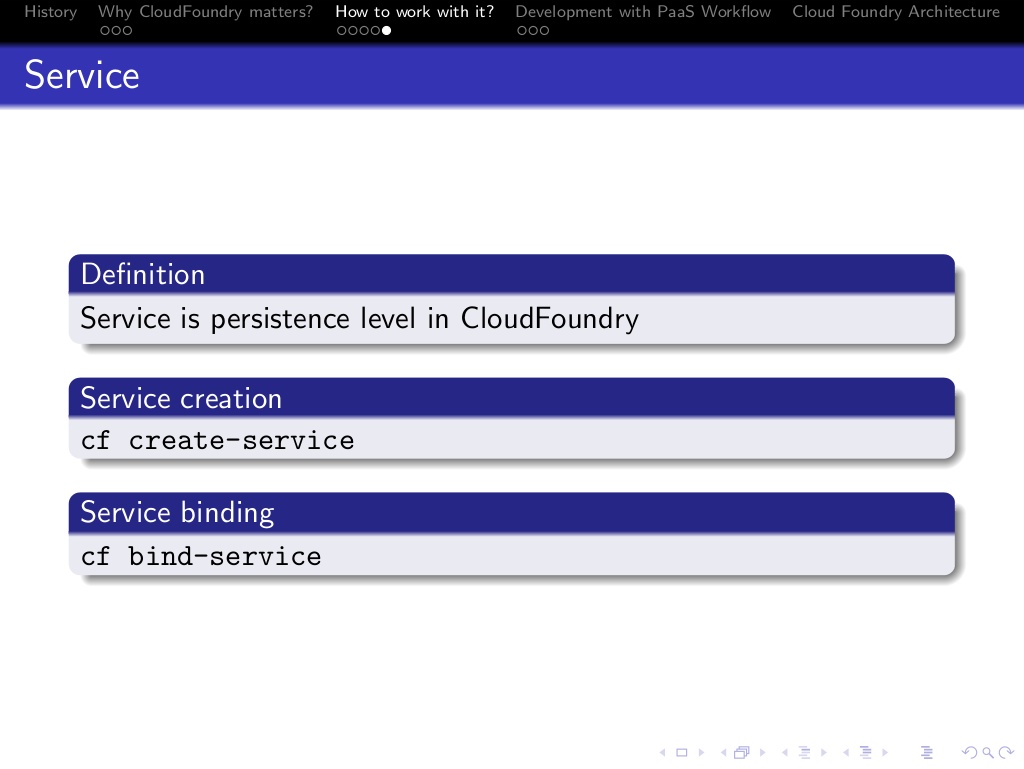Open the How to work with it? section
Screen dimensions: 1024x769
pyautogui.click(x=415, y=12)
